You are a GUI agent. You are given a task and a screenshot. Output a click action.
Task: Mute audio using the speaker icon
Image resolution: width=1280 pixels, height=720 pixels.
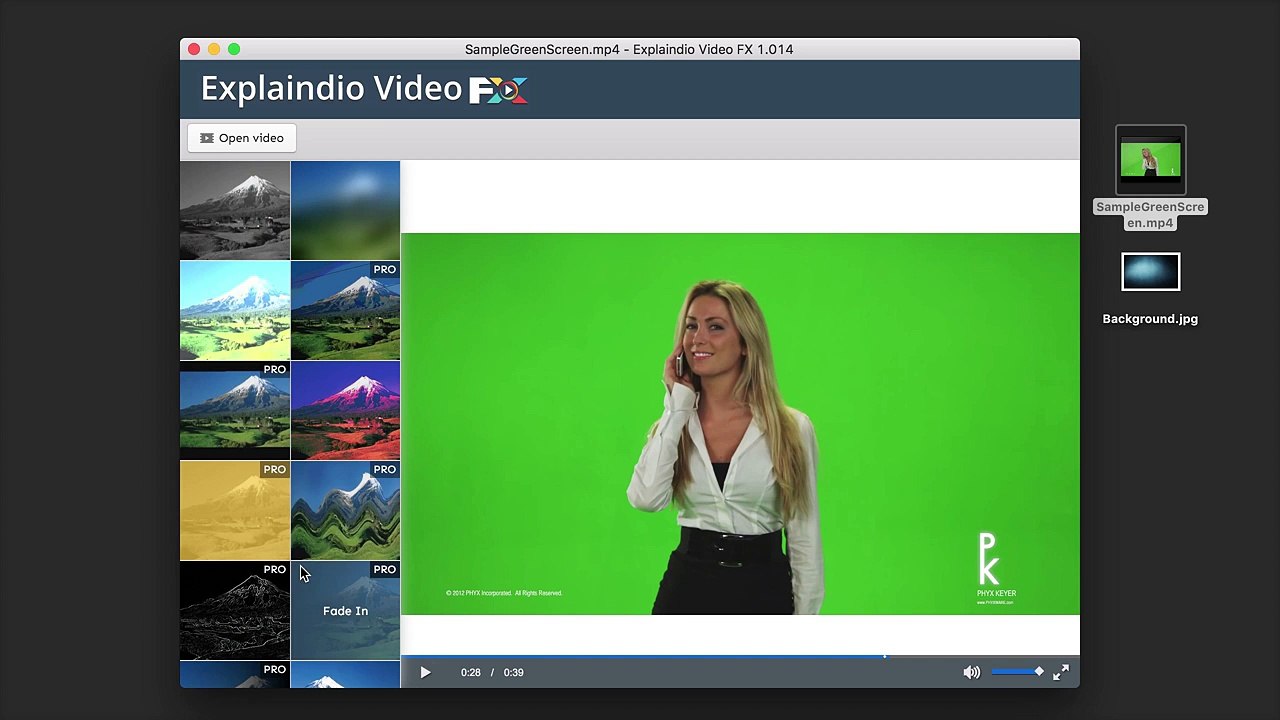click(x=971, y=673)
